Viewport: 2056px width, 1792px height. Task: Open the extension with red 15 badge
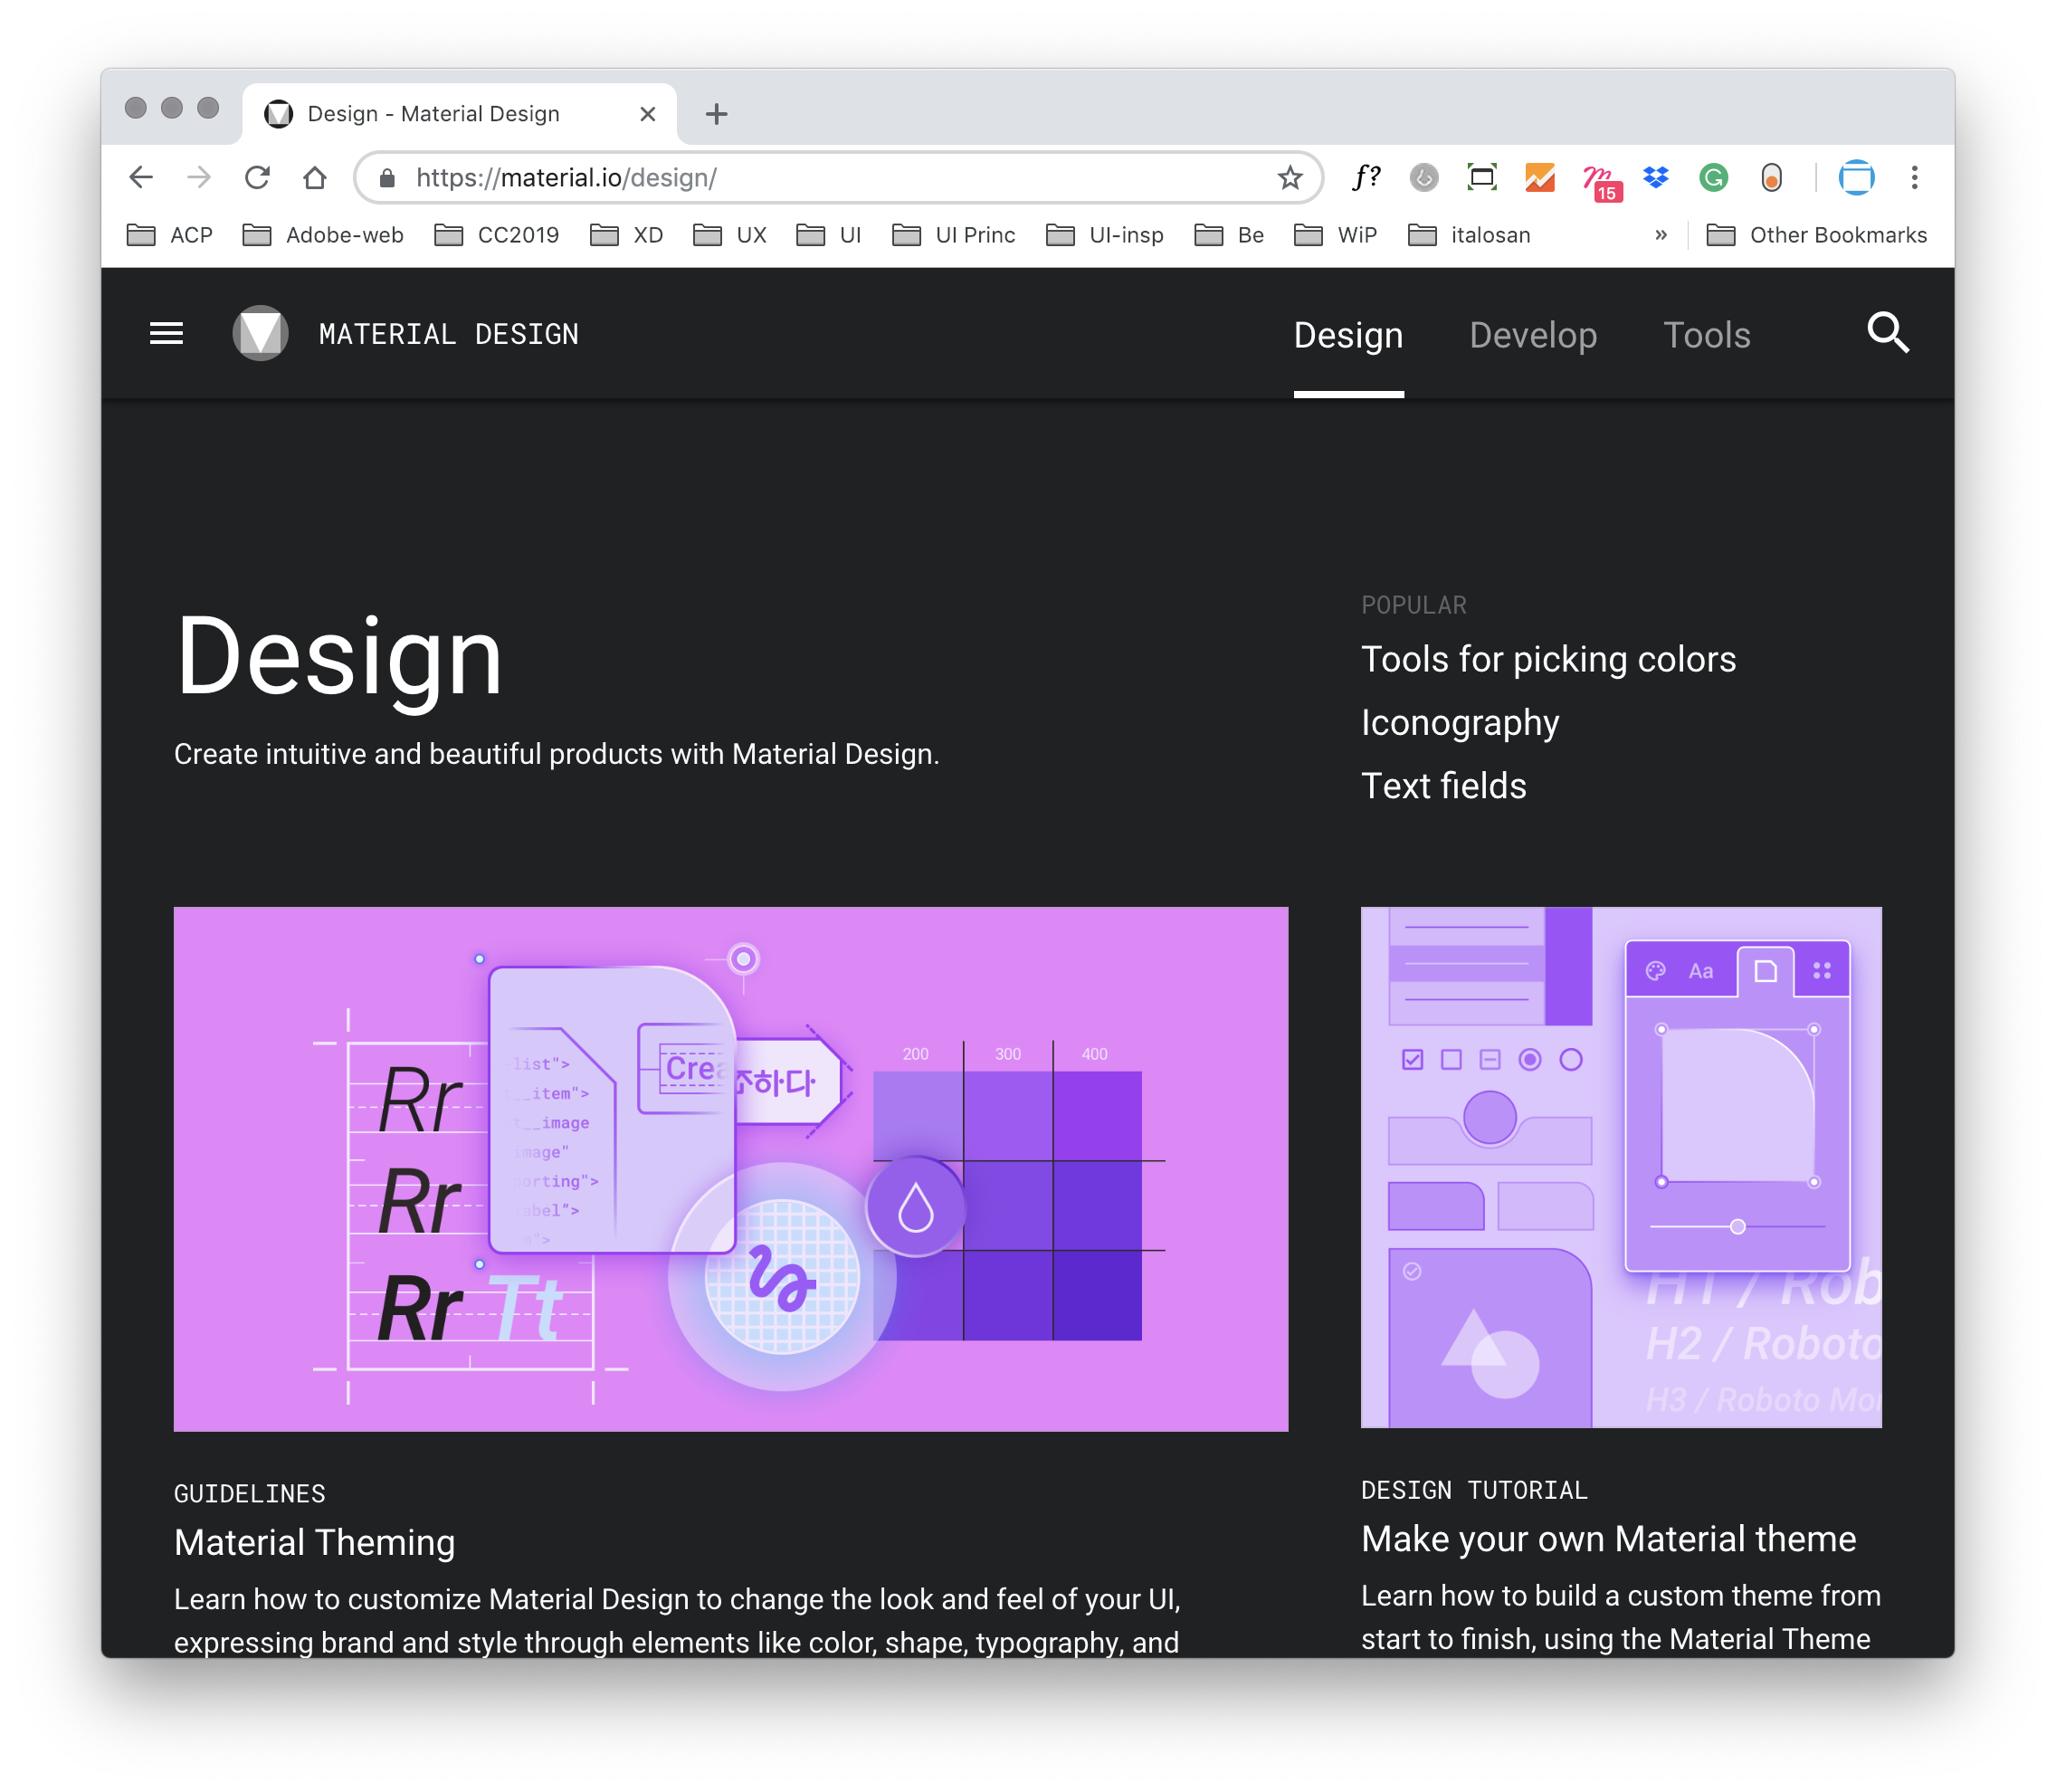[1601, 182]
